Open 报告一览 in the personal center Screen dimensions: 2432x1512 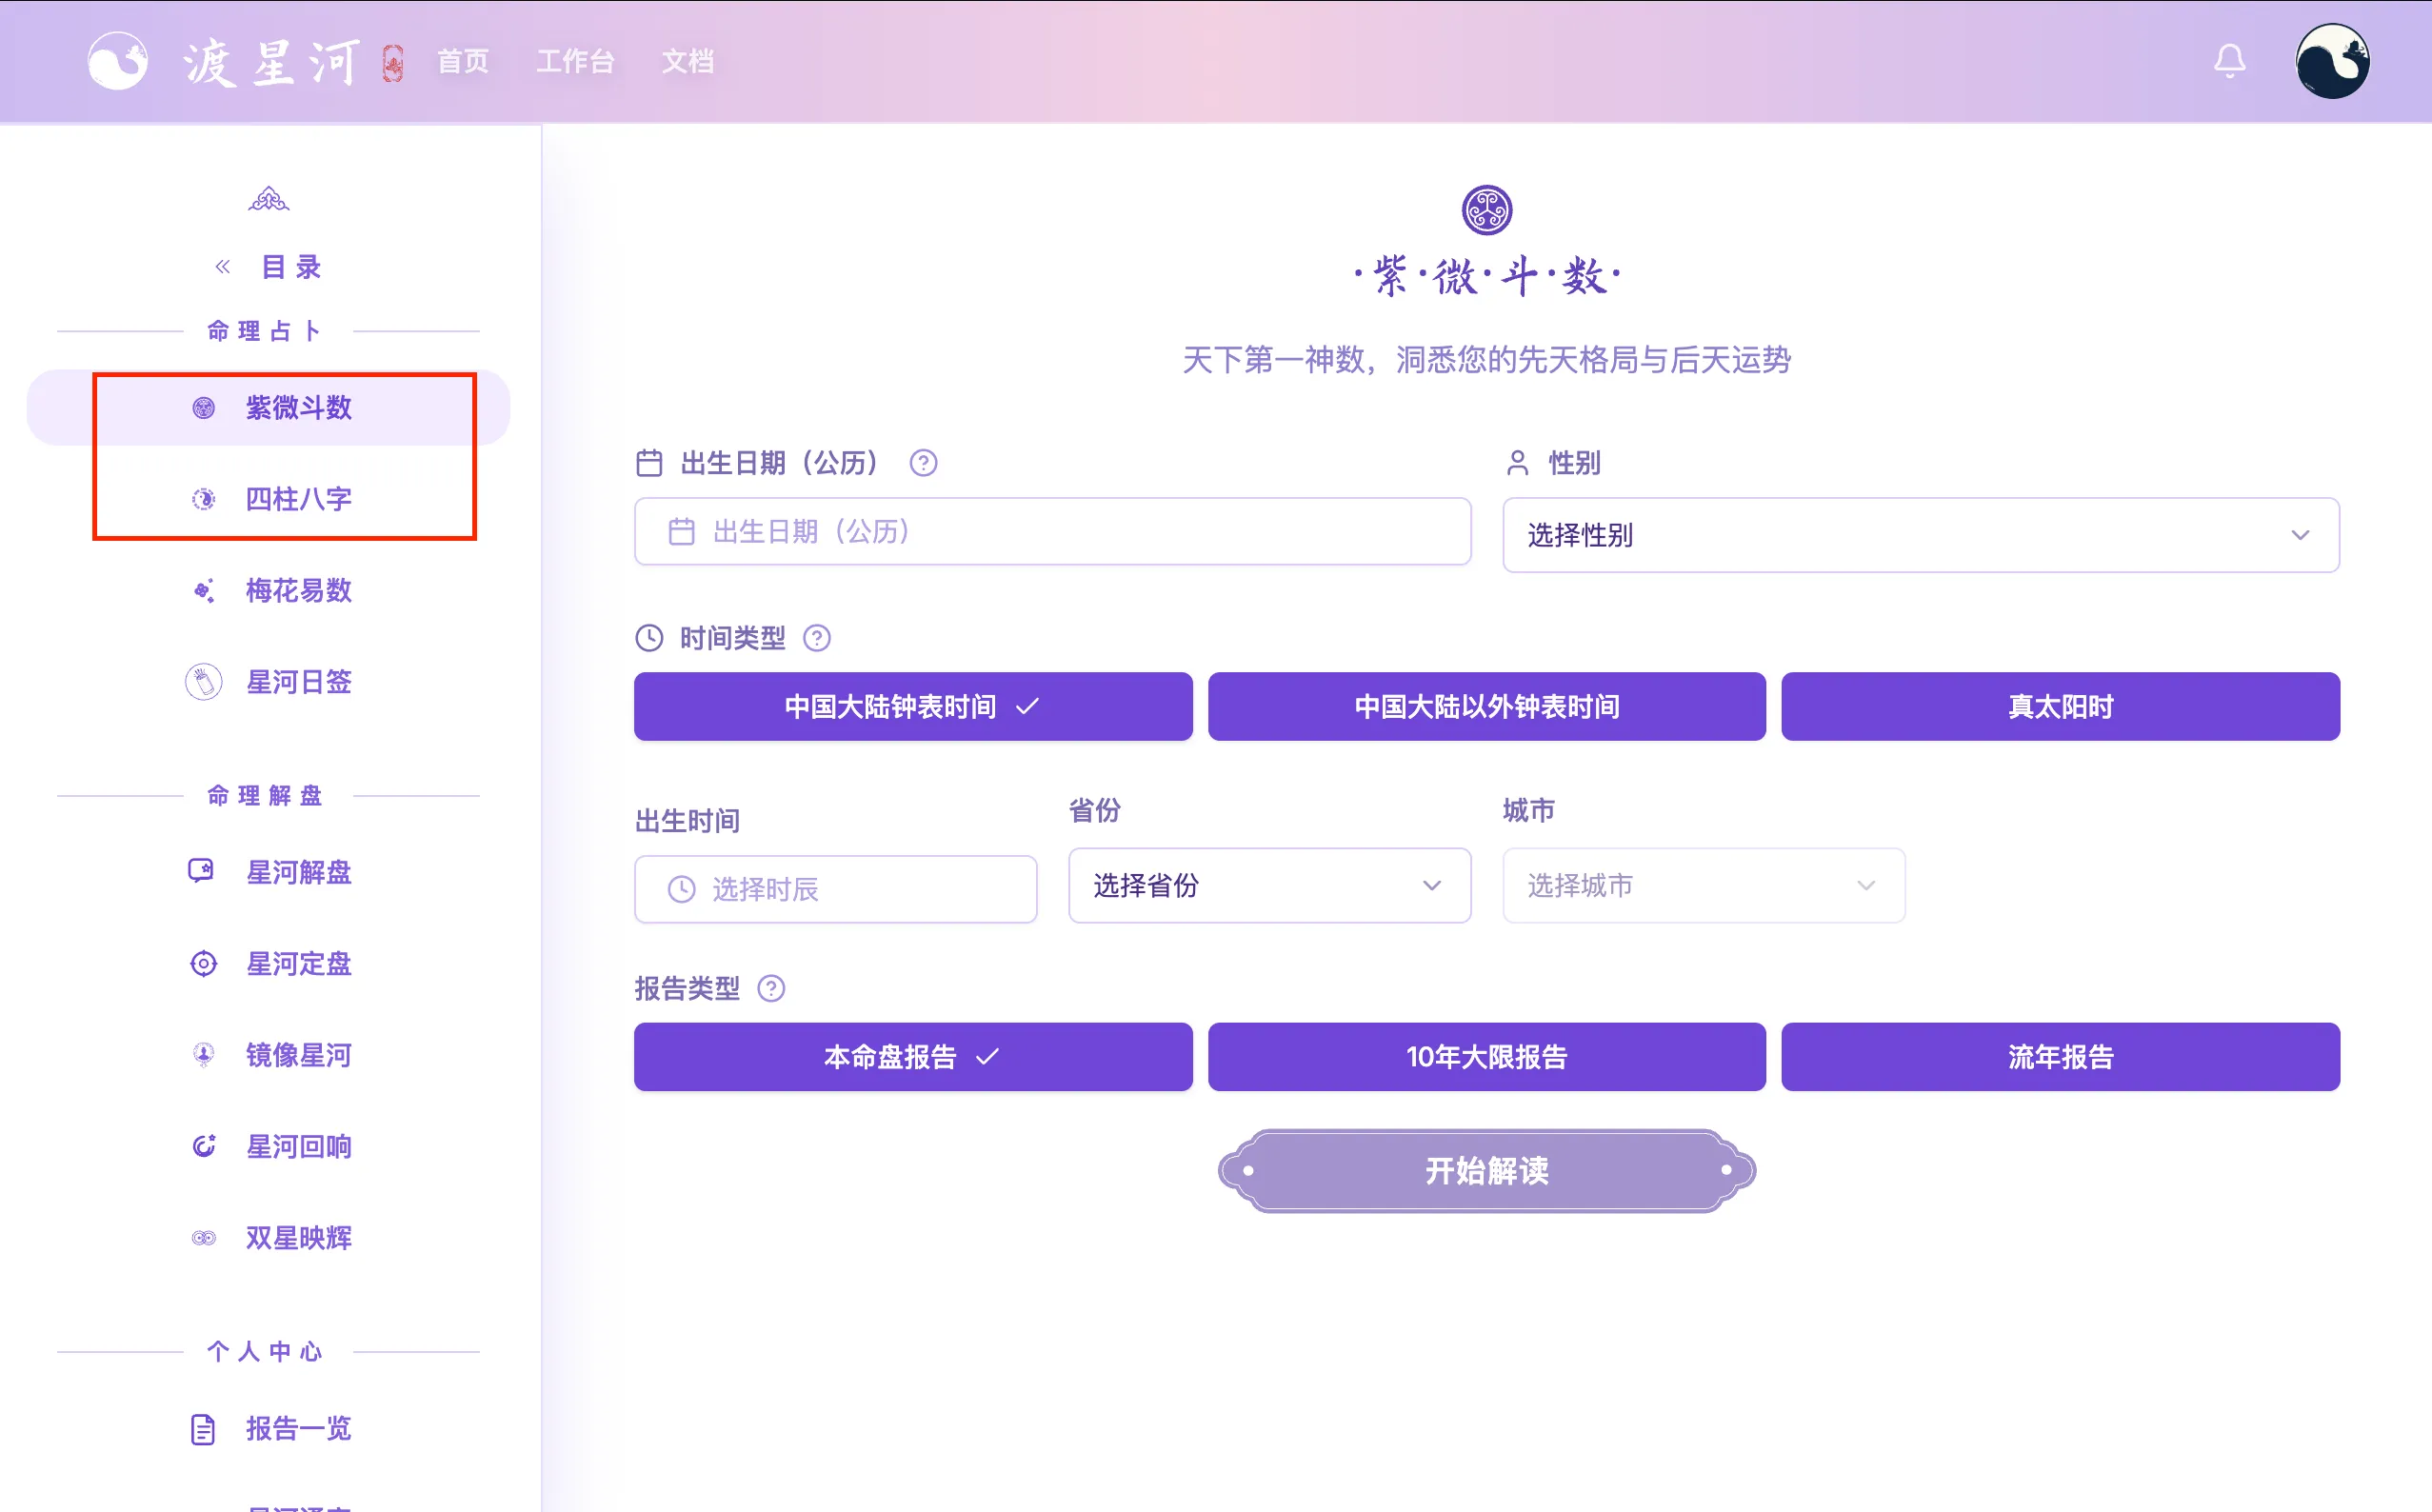297,1428
